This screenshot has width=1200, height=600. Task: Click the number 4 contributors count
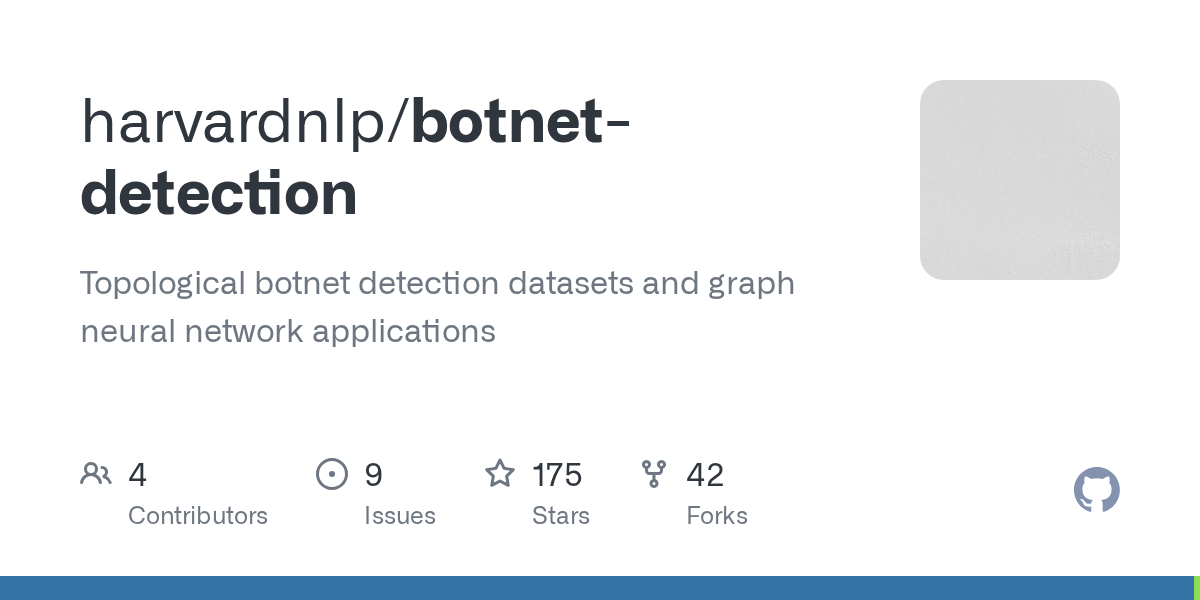coord(138,475)
